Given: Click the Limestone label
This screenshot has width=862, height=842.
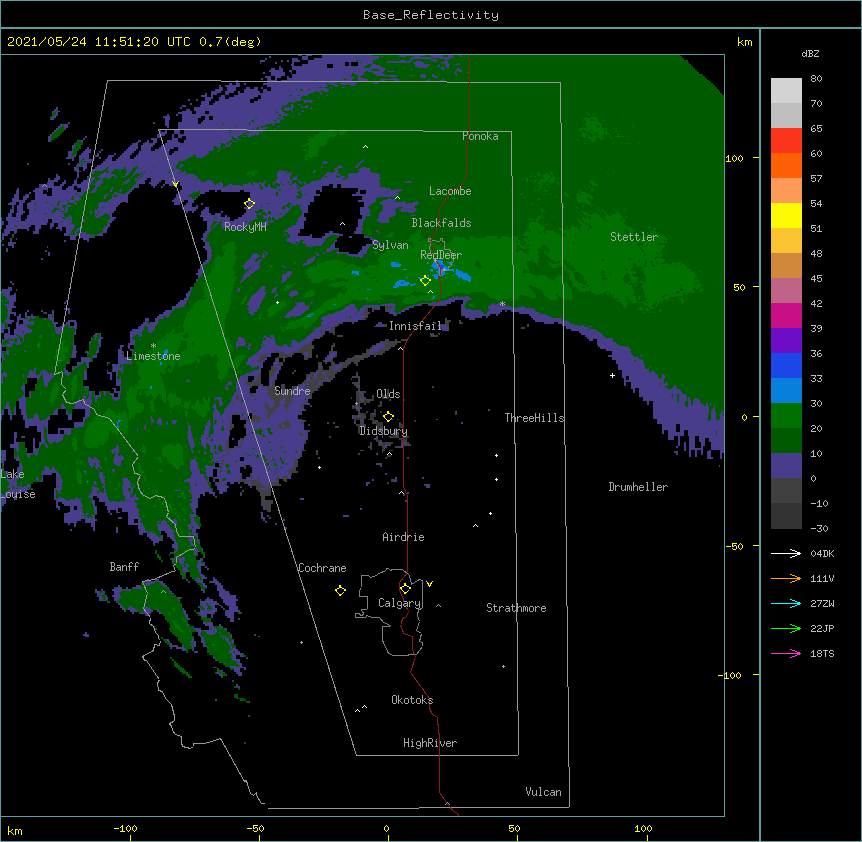Looking at the screenshot, I should pyautogui.click(x=153, y=356).
